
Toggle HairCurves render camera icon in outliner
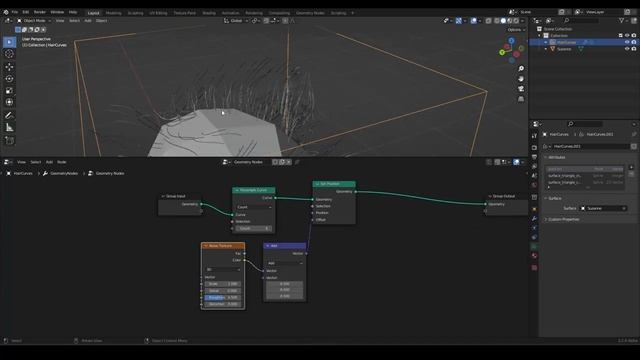point(634,42)
